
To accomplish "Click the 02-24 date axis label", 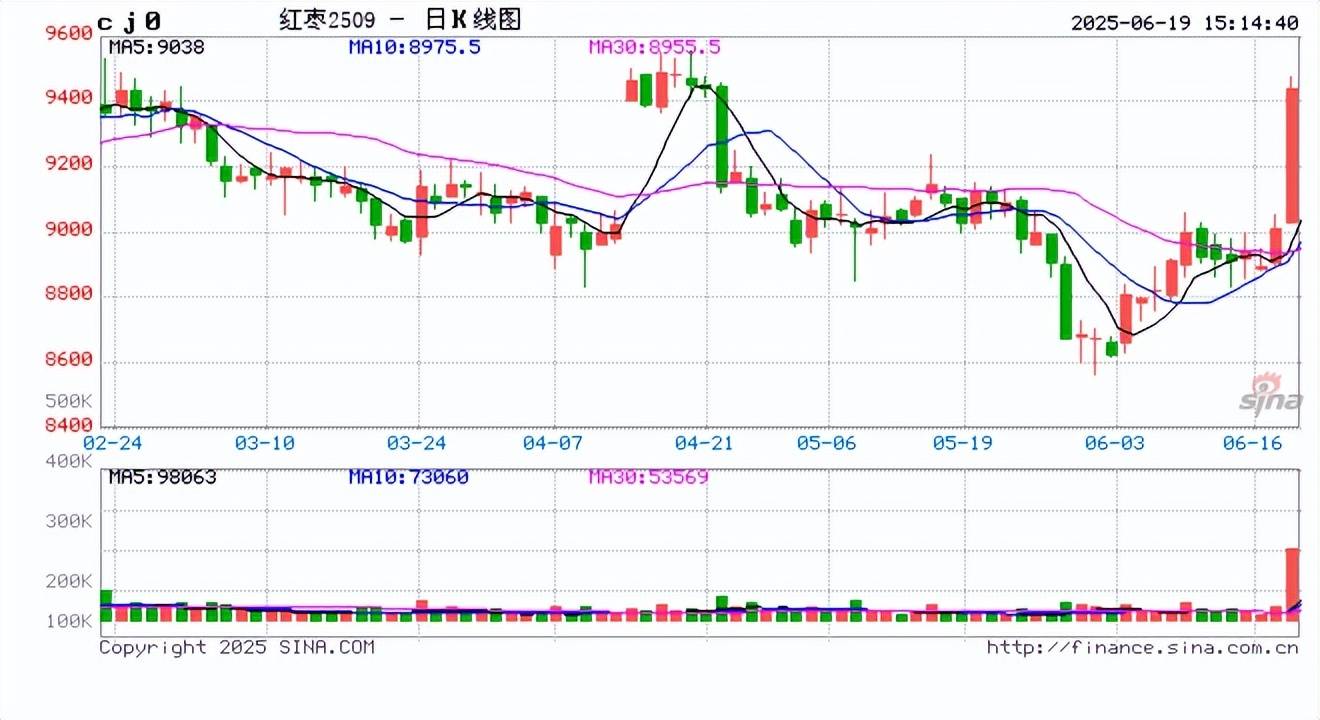I will pos(110,442).
